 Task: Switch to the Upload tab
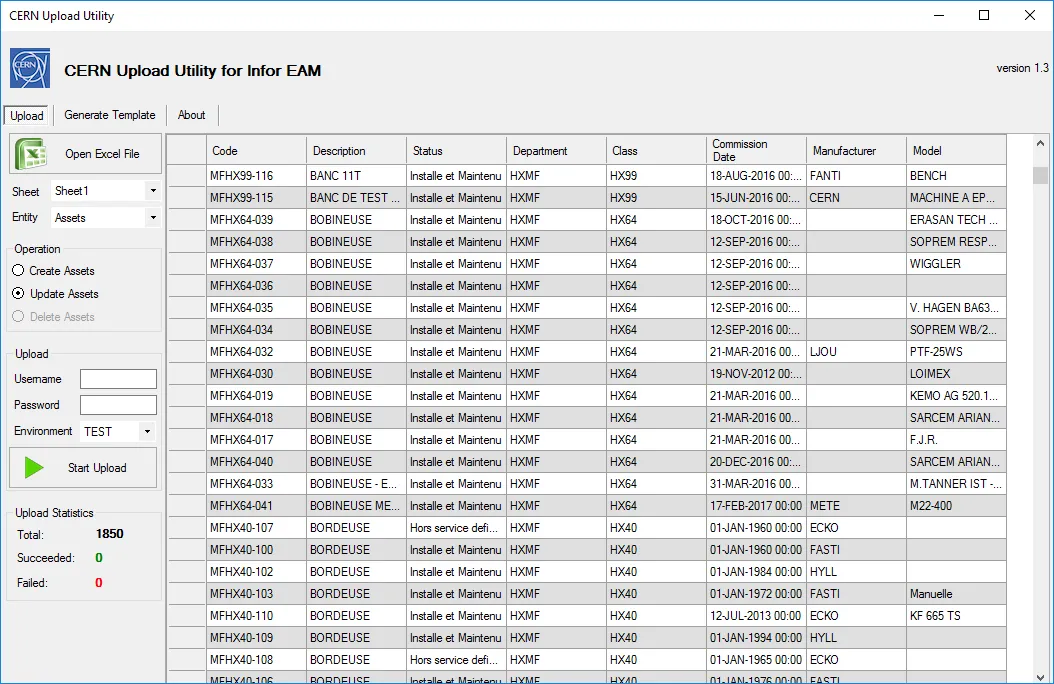[27, 116]
